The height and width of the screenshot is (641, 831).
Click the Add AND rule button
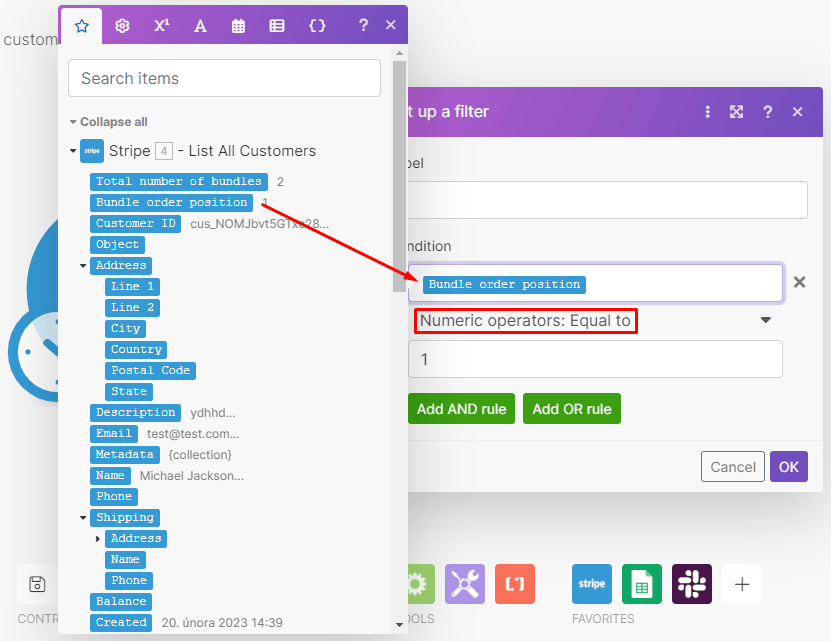click(461, 408)
